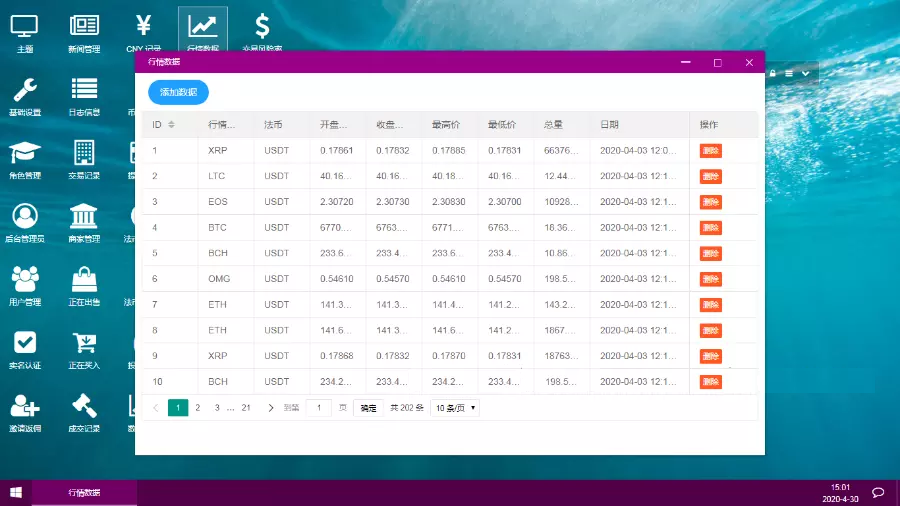Open 角色管理 graduation cap icon
The image size is (900, 506).
tap(25, 156)
